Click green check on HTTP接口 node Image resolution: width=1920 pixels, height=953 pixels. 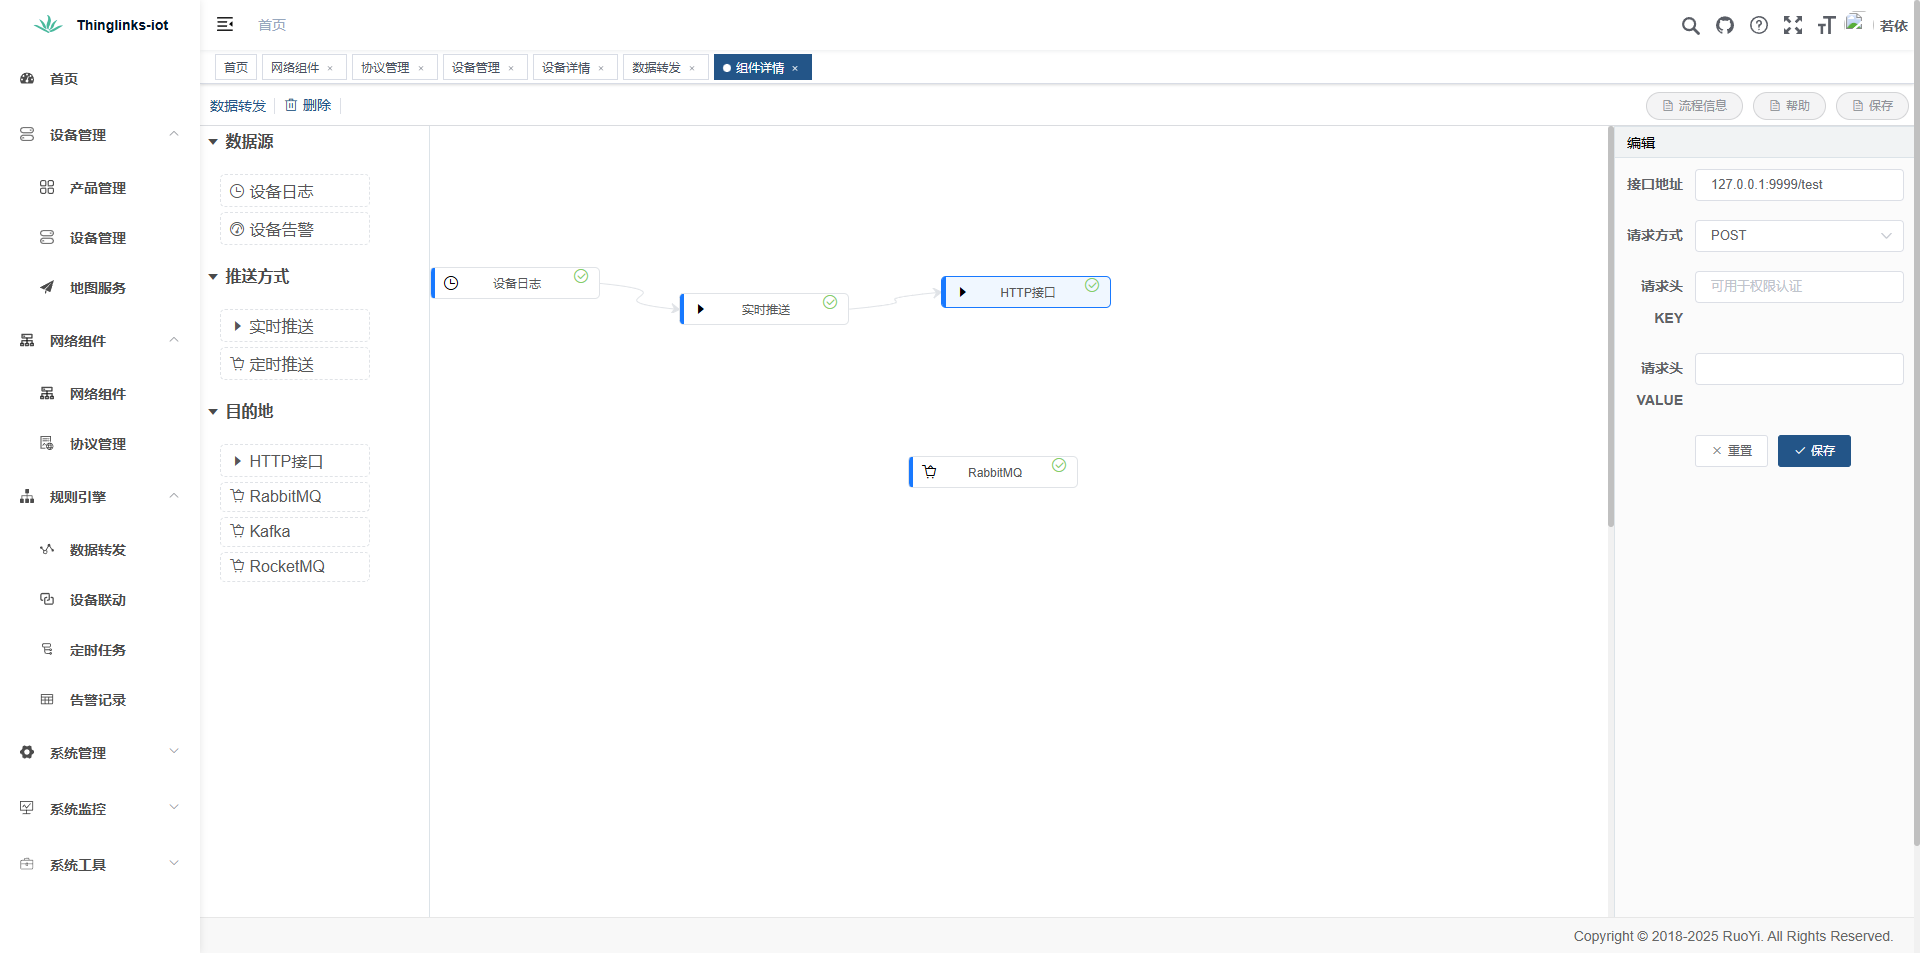(1092, 286)
